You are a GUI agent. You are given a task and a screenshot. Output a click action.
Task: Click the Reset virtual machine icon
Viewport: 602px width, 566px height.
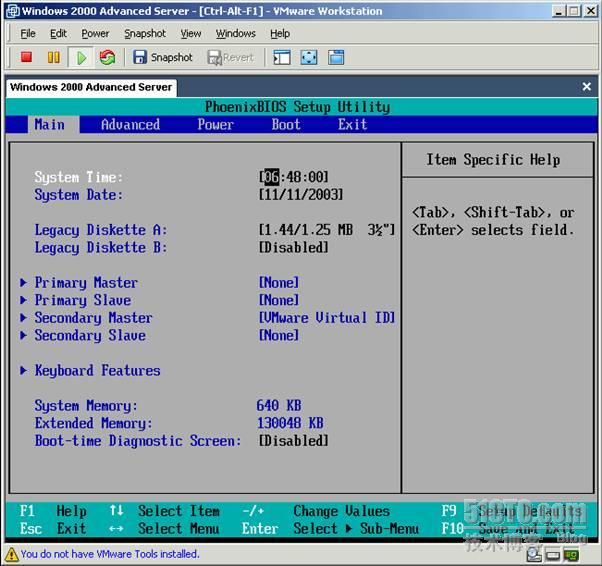[107, 58]
